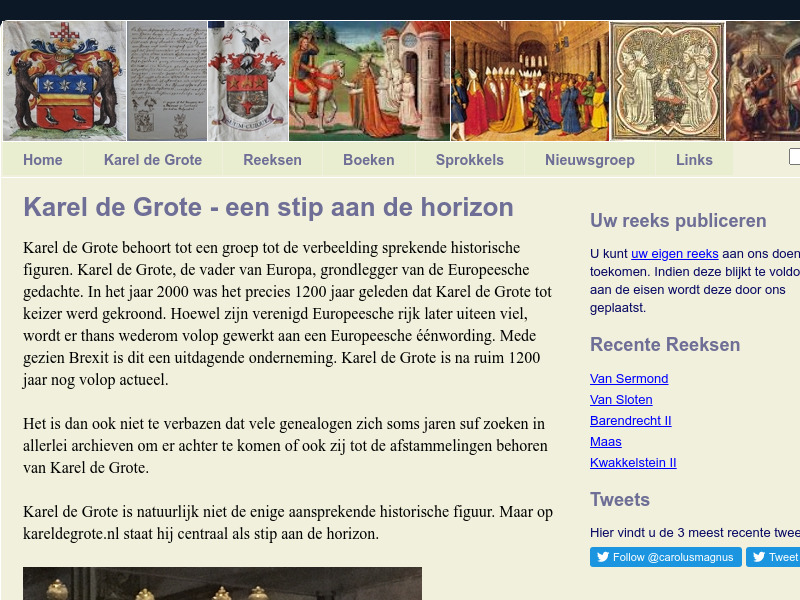Navigate to the Home menu item
Screen dimensions: 800x600
[43, 159]
